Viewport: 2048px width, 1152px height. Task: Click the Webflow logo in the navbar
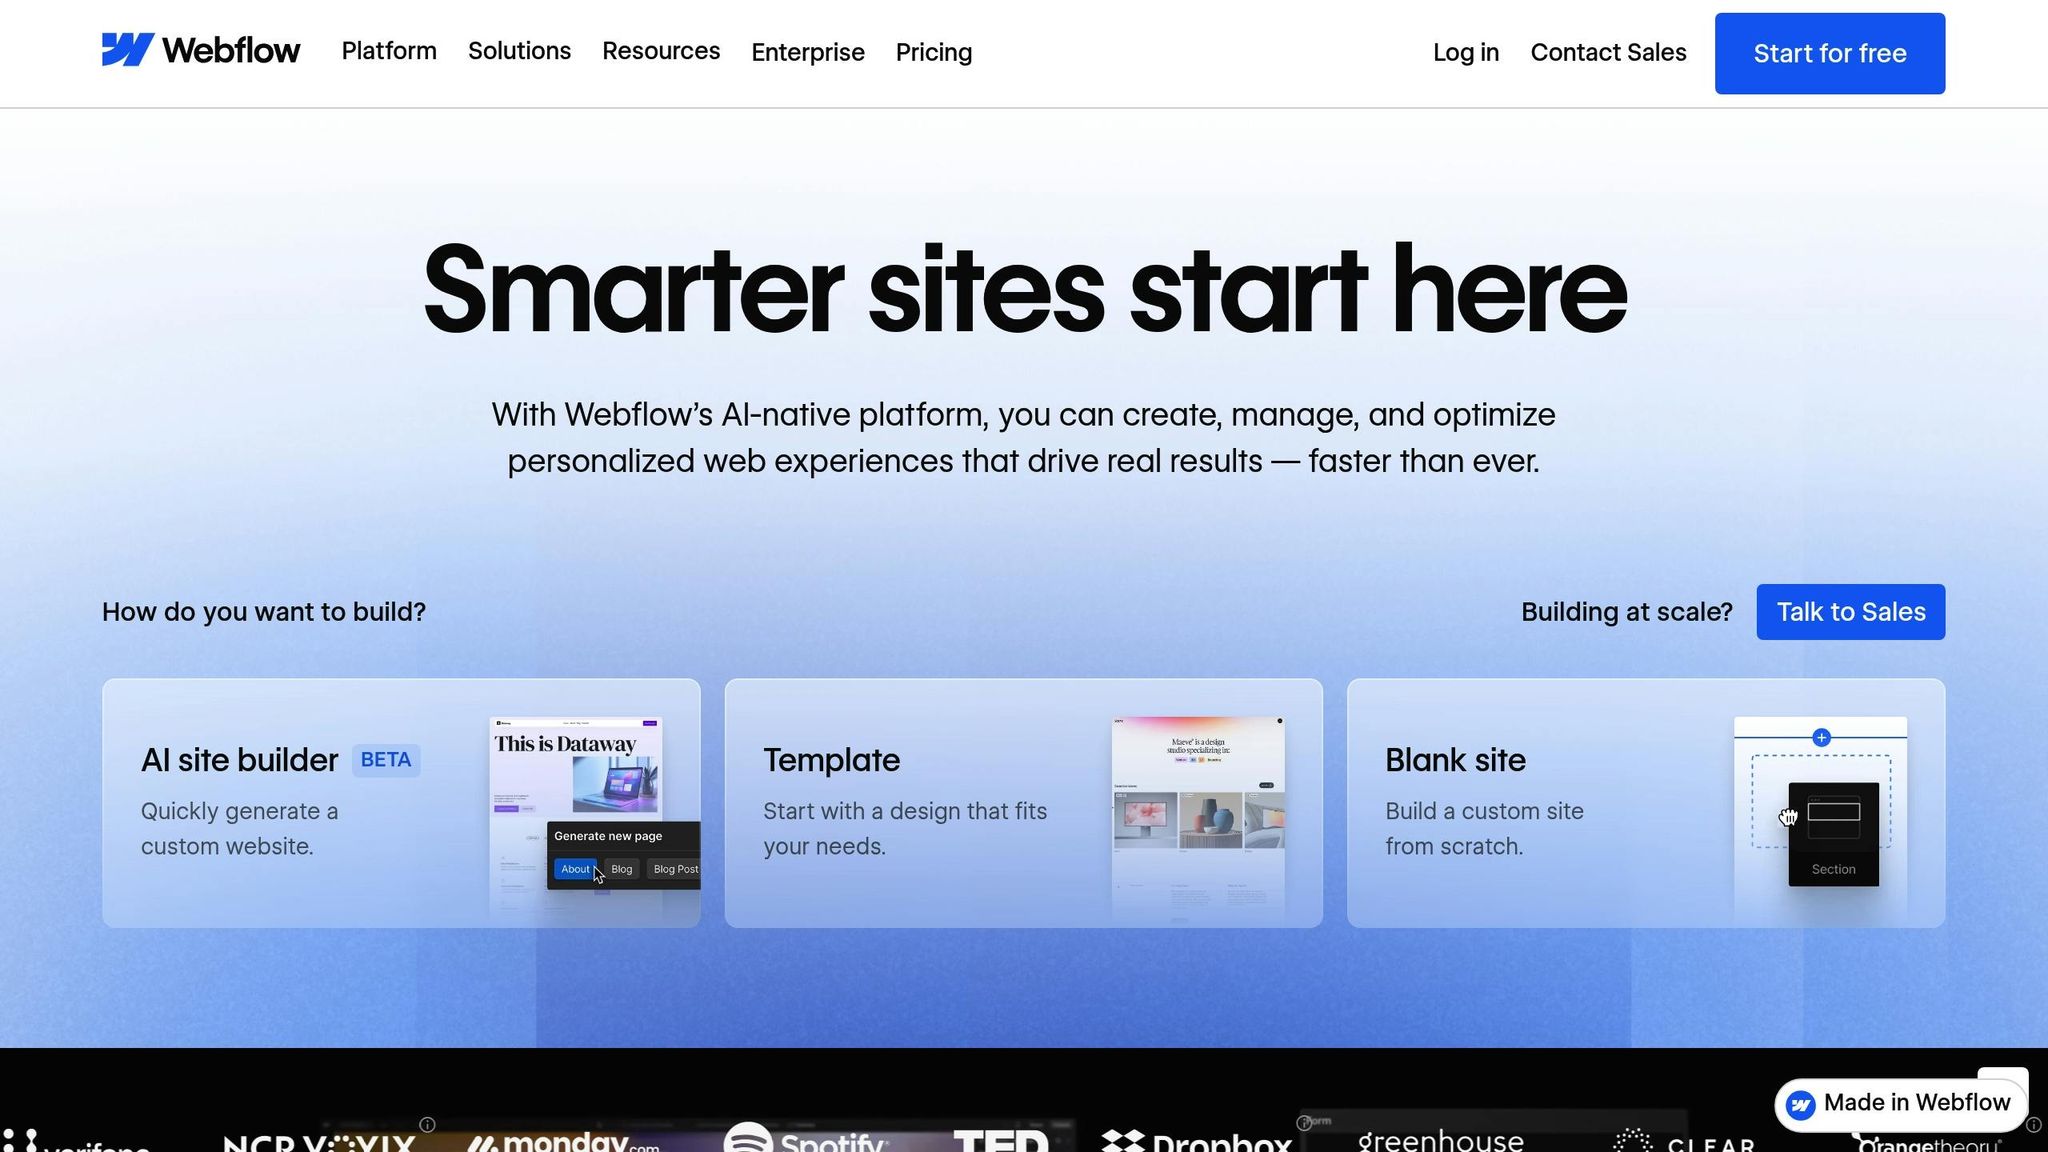pos(200,50)
